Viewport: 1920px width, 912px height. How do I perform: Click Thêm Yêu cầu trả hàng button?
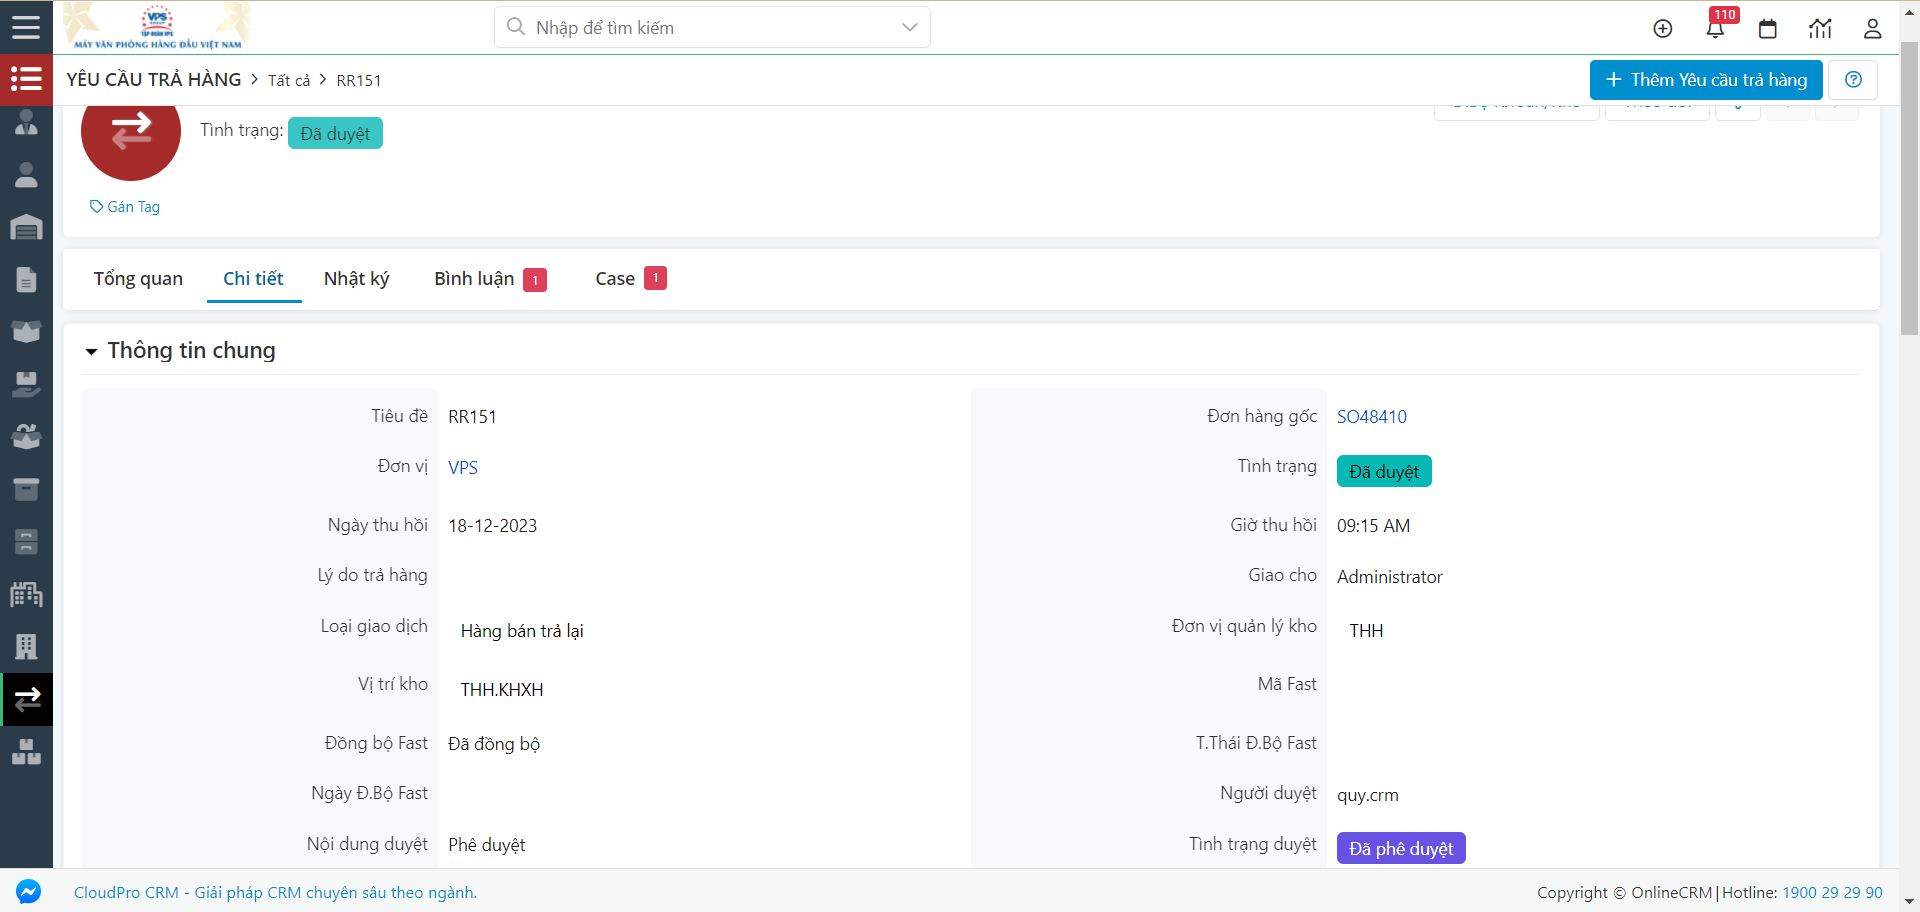tap(1706, 80)
